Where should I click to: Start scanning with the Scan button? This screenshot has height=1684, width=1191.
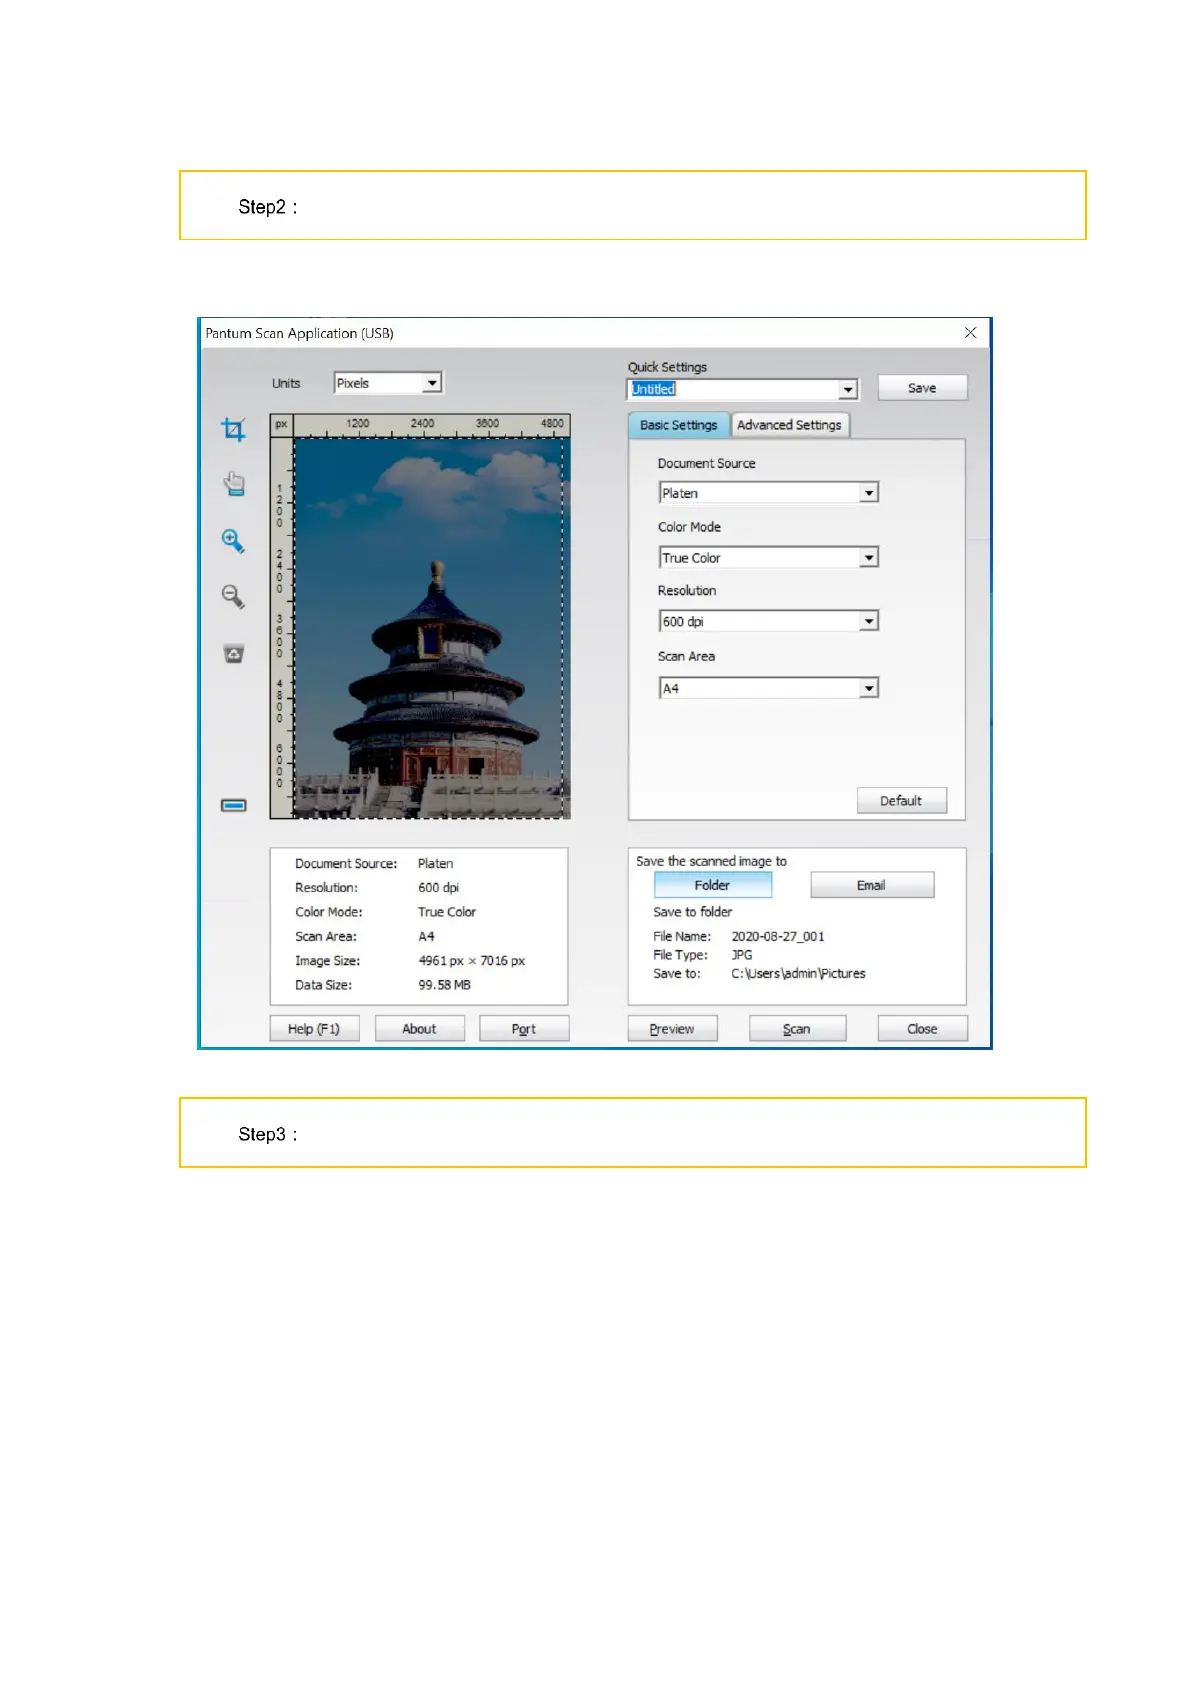(797, 1029)
